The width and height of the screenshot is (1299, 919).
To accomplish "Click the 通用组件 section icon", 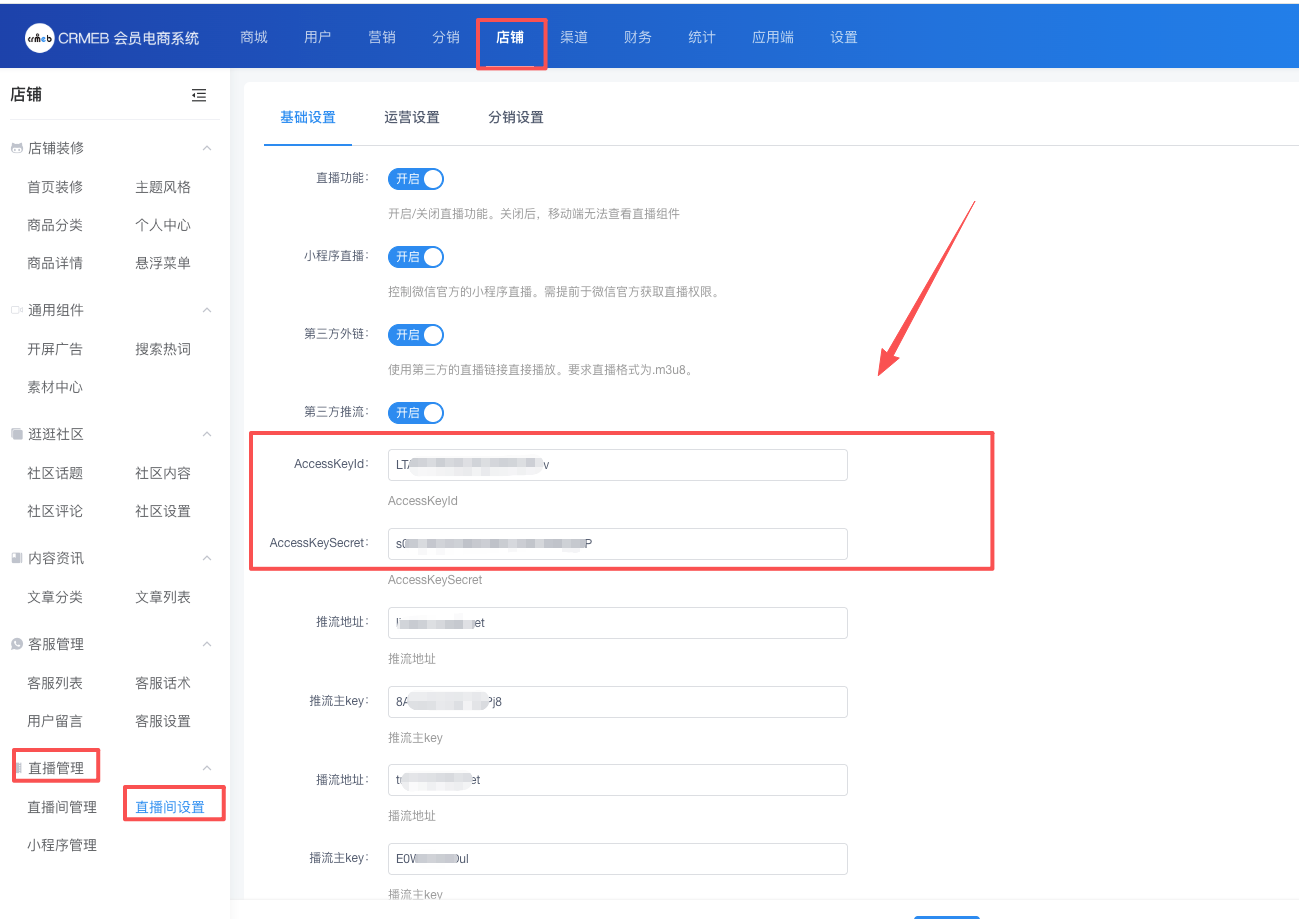I will tap(16, 310).
